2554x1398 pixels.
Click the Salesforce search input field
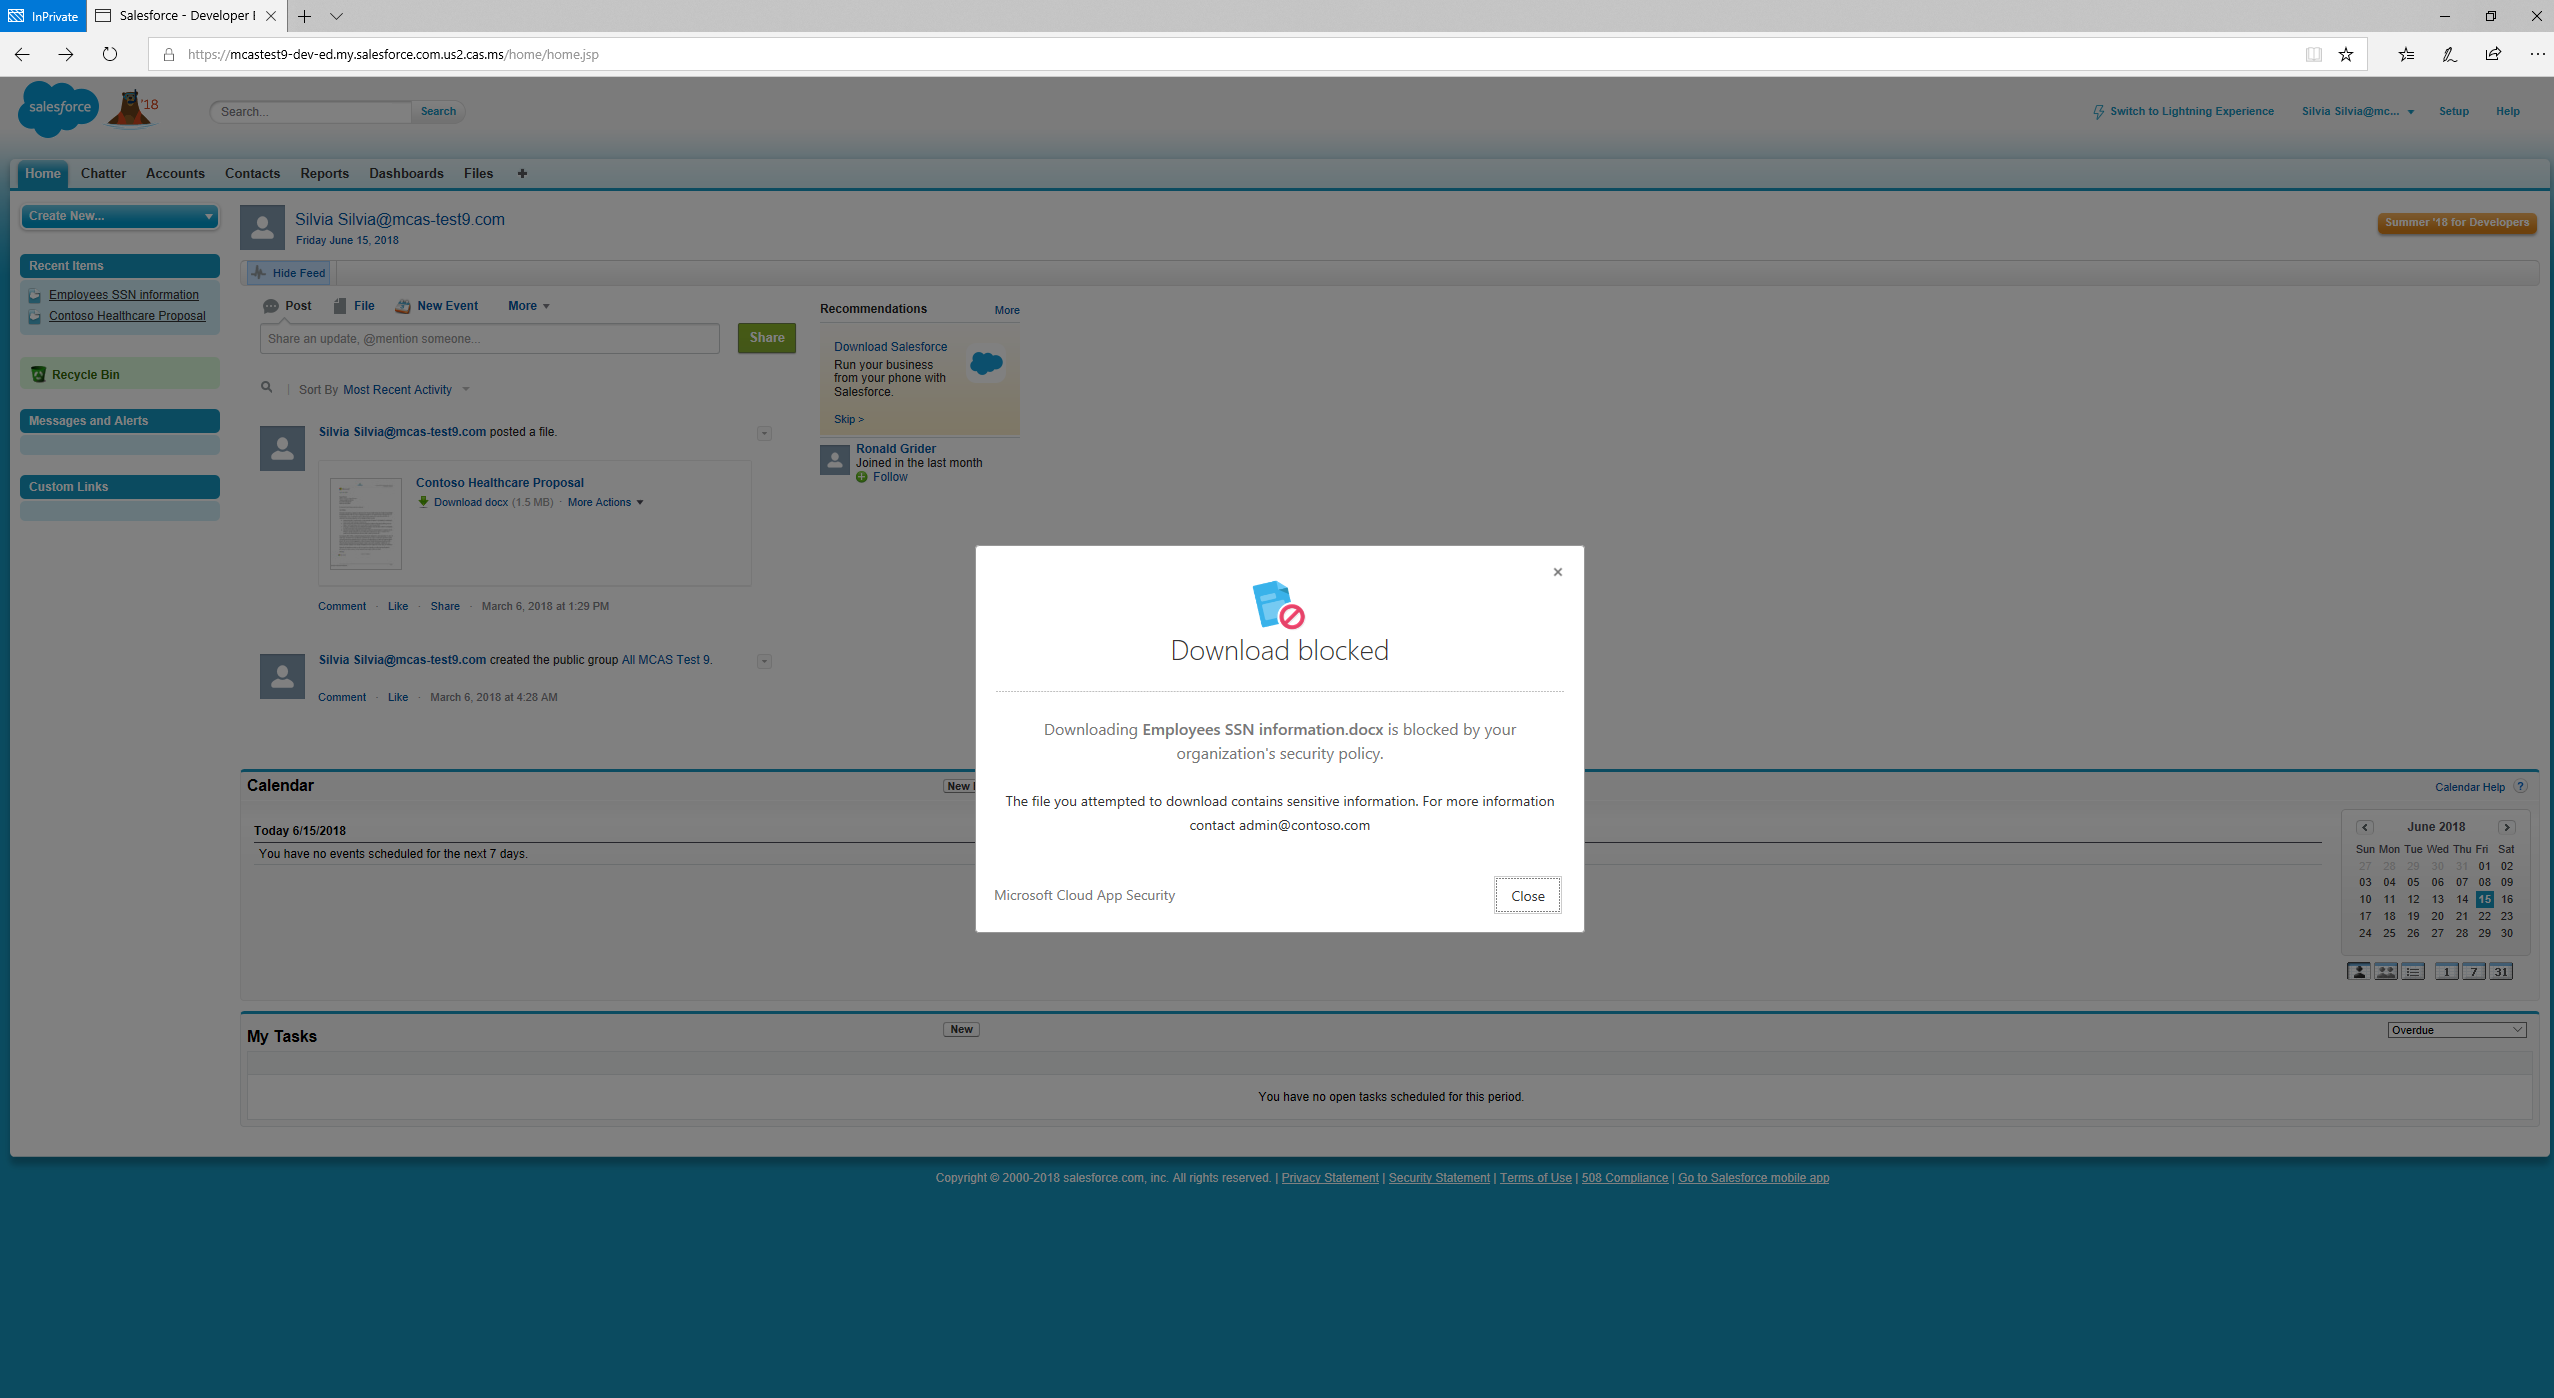click(312, 112)
